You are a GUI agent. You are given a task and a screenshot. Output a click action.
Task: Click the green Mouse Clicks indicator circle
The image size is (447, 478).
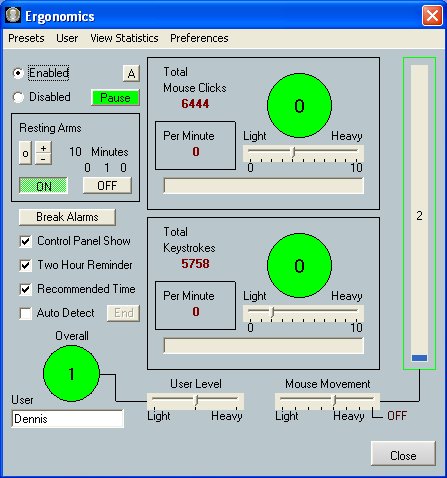pyautogui.click(x=299, y=106)
